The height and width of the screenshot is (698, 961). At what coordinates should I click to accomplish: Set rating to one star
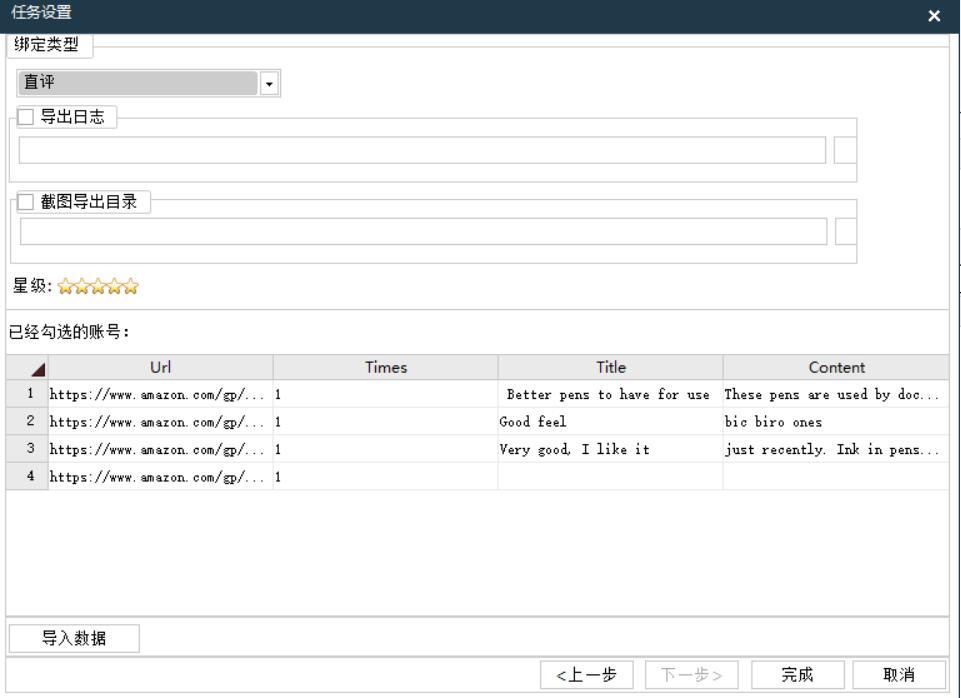click(66, 286)
